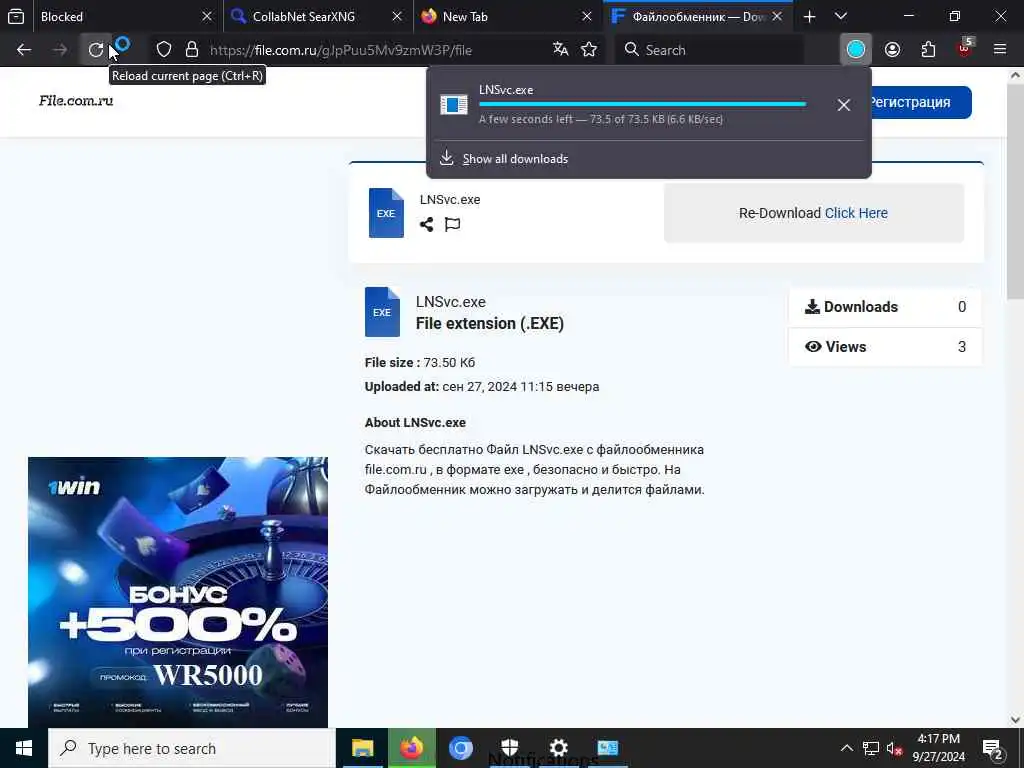Open uBlock Origin extension icon
Image resolution: width=1024 pixels, height=768 pixels.
point(965,48)
